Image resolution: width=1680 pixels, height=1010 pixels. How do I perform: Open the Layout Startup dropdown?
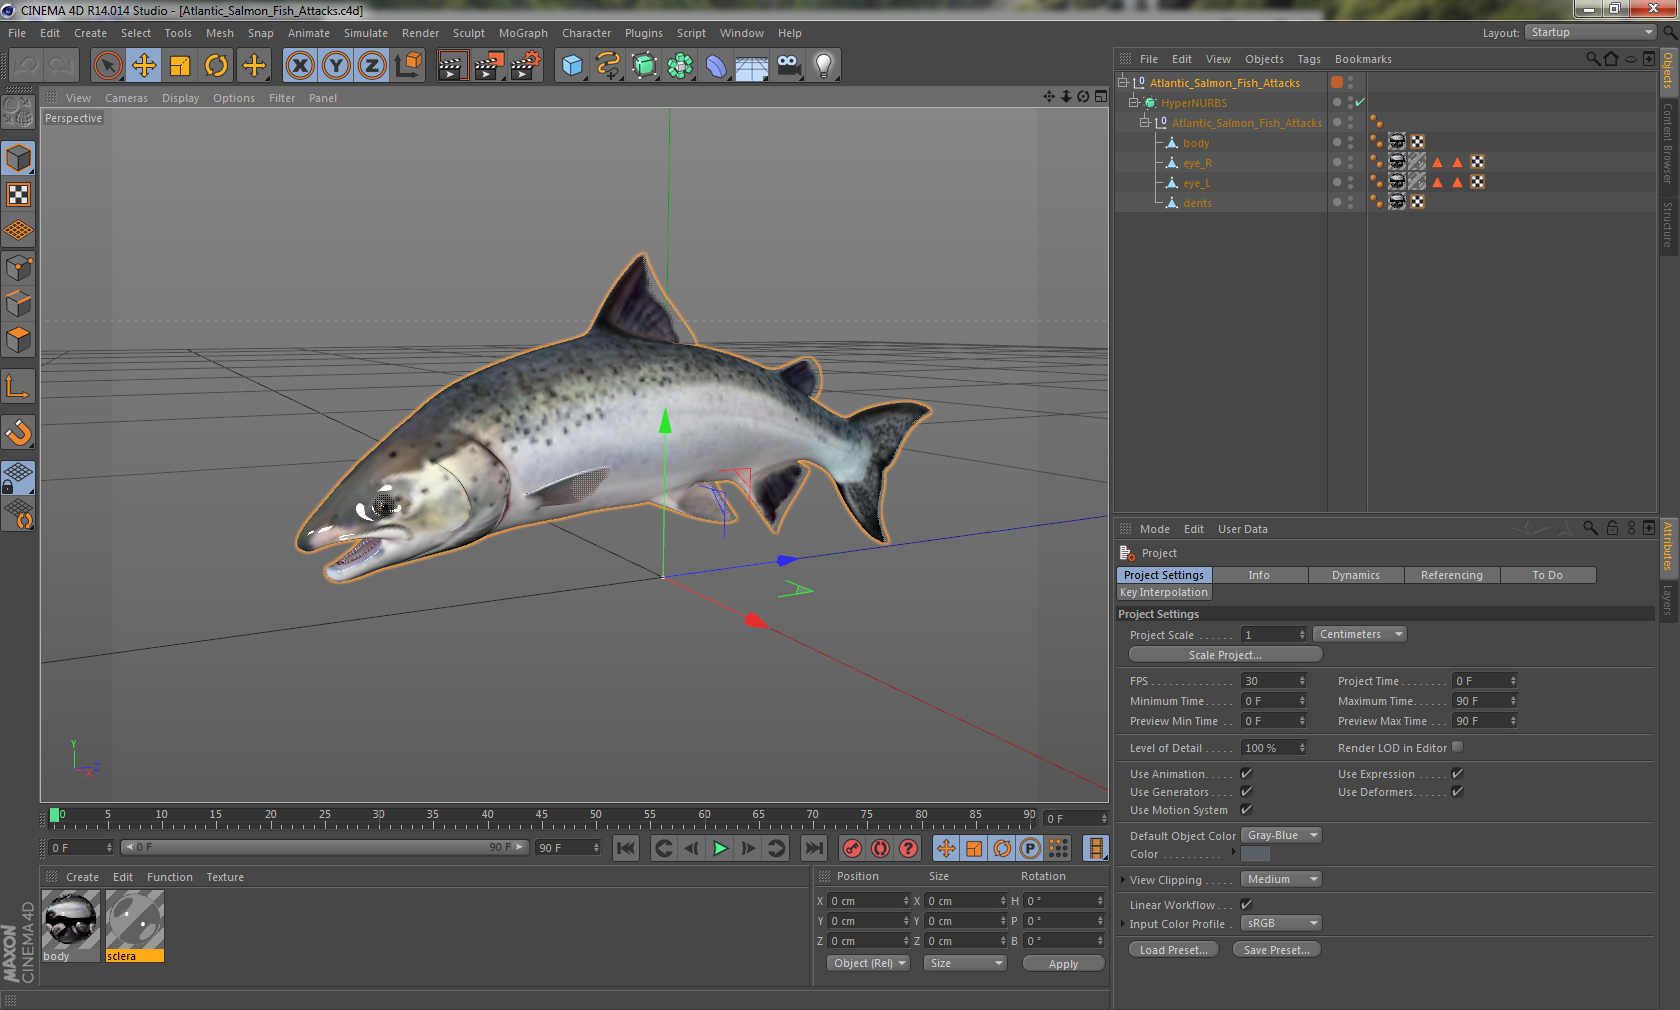coord(1590,32)
